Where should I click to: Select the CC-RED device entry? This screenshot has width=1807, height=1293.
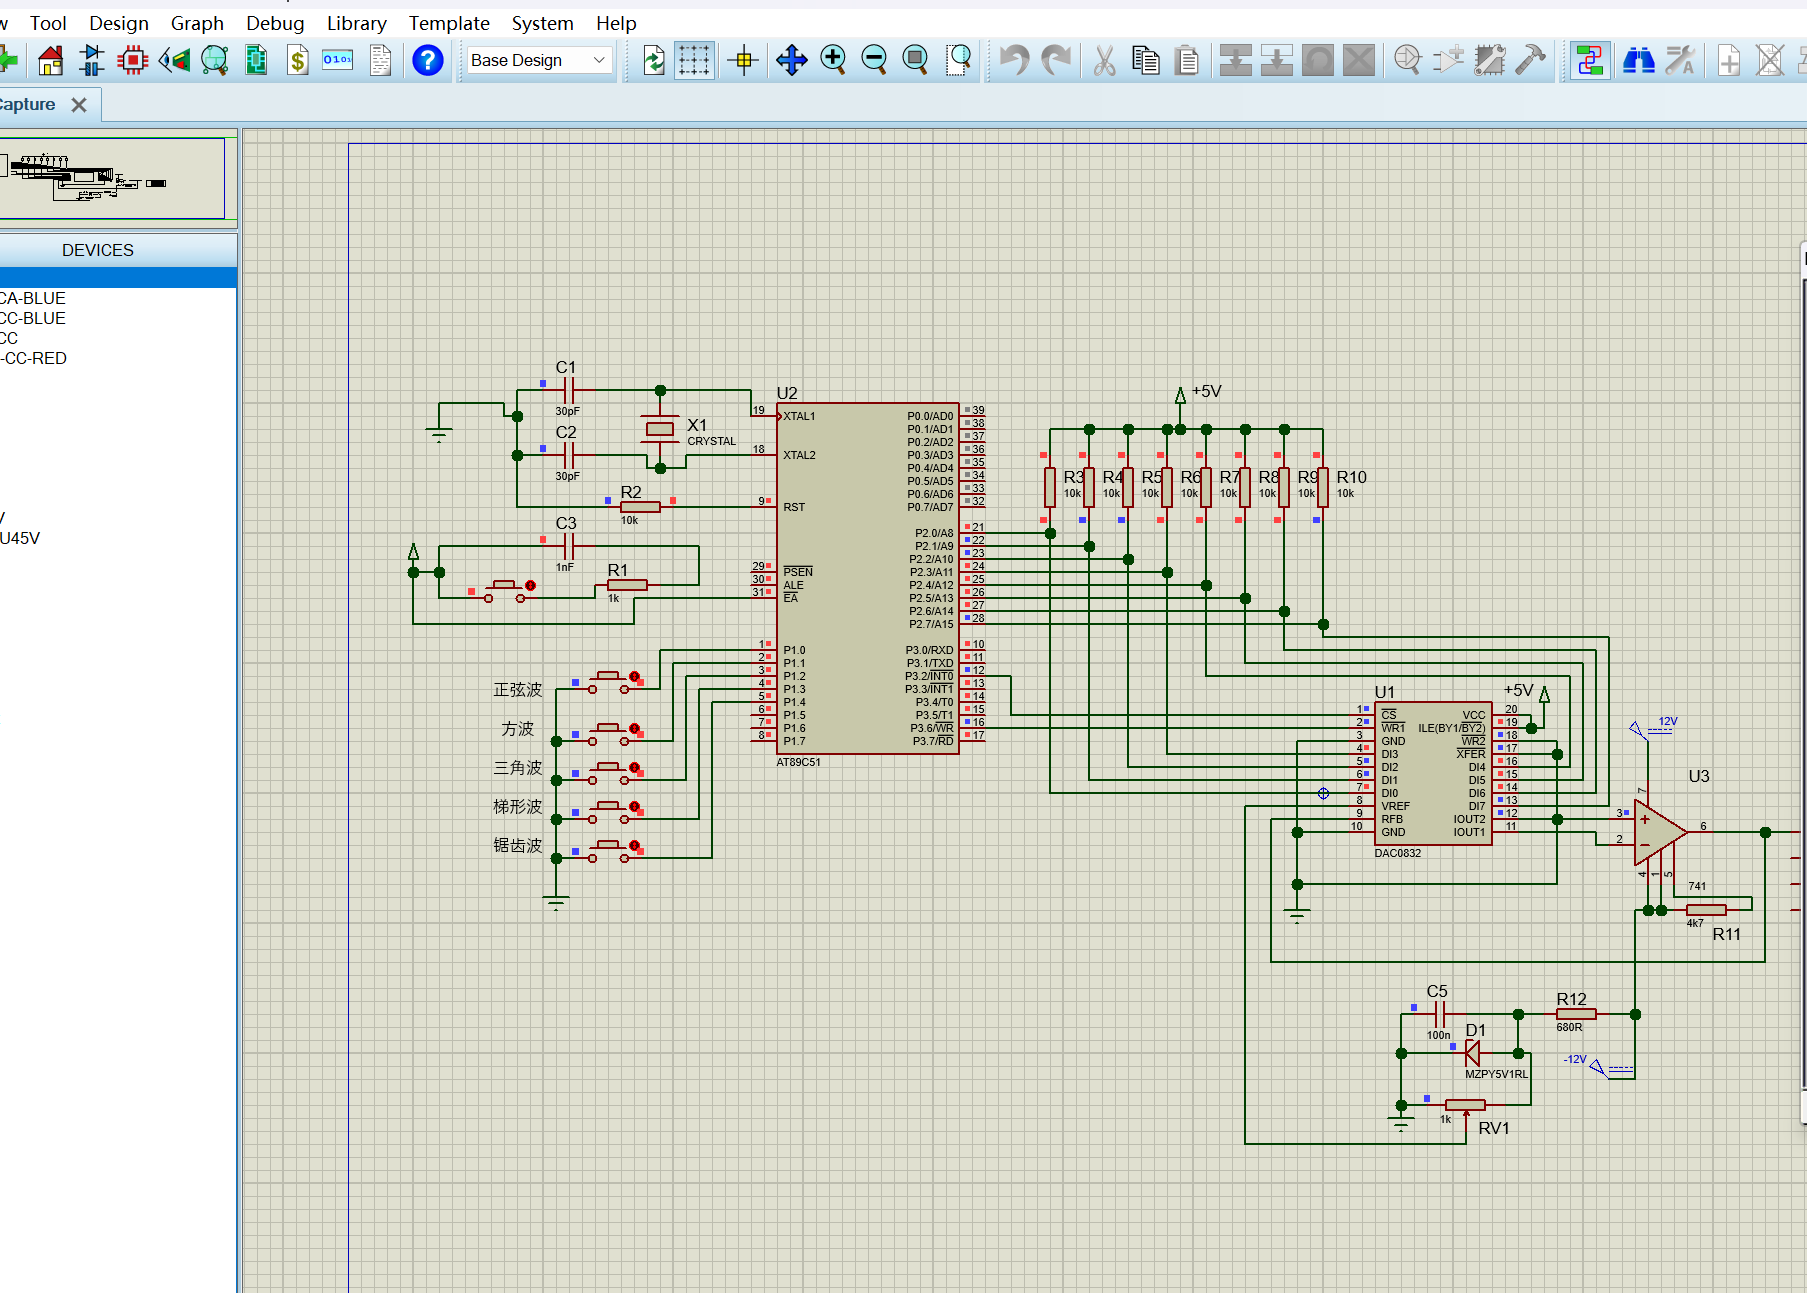pos(34,358)
